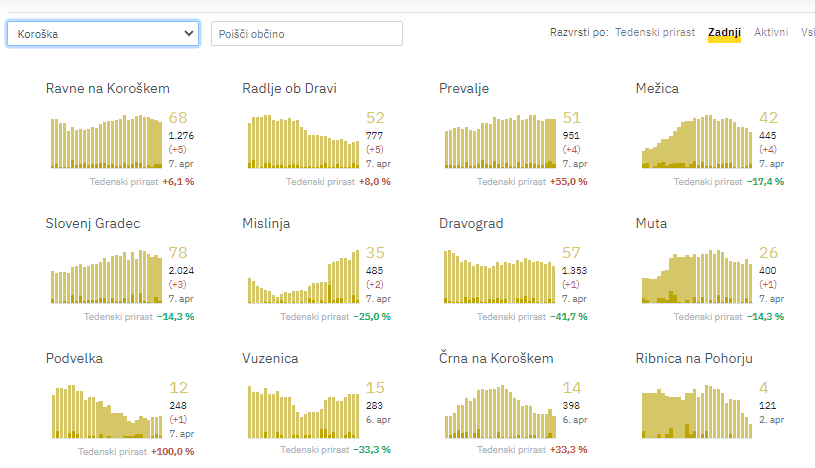
Task: Click the Vuzenica case chart
Action: (303, 411)
